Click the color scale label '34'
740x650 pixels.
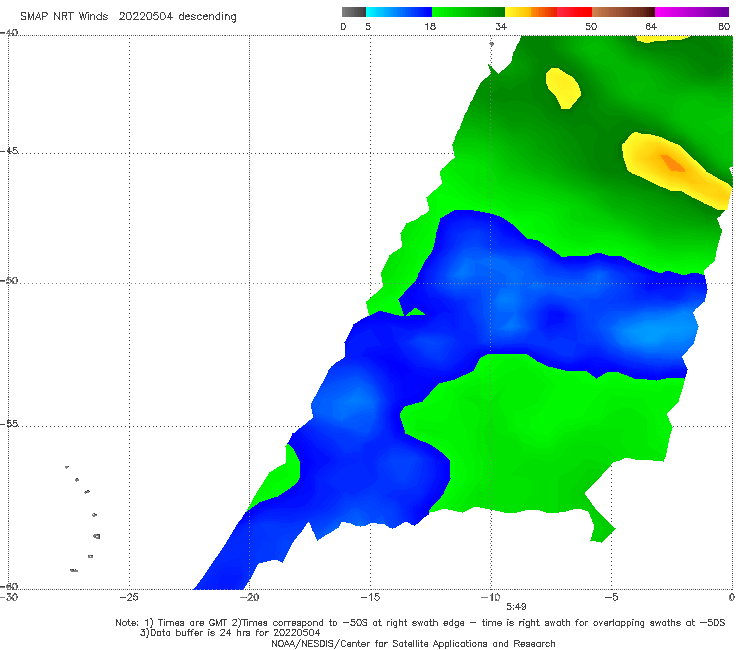pyautogui.click(x=501, y=26)
